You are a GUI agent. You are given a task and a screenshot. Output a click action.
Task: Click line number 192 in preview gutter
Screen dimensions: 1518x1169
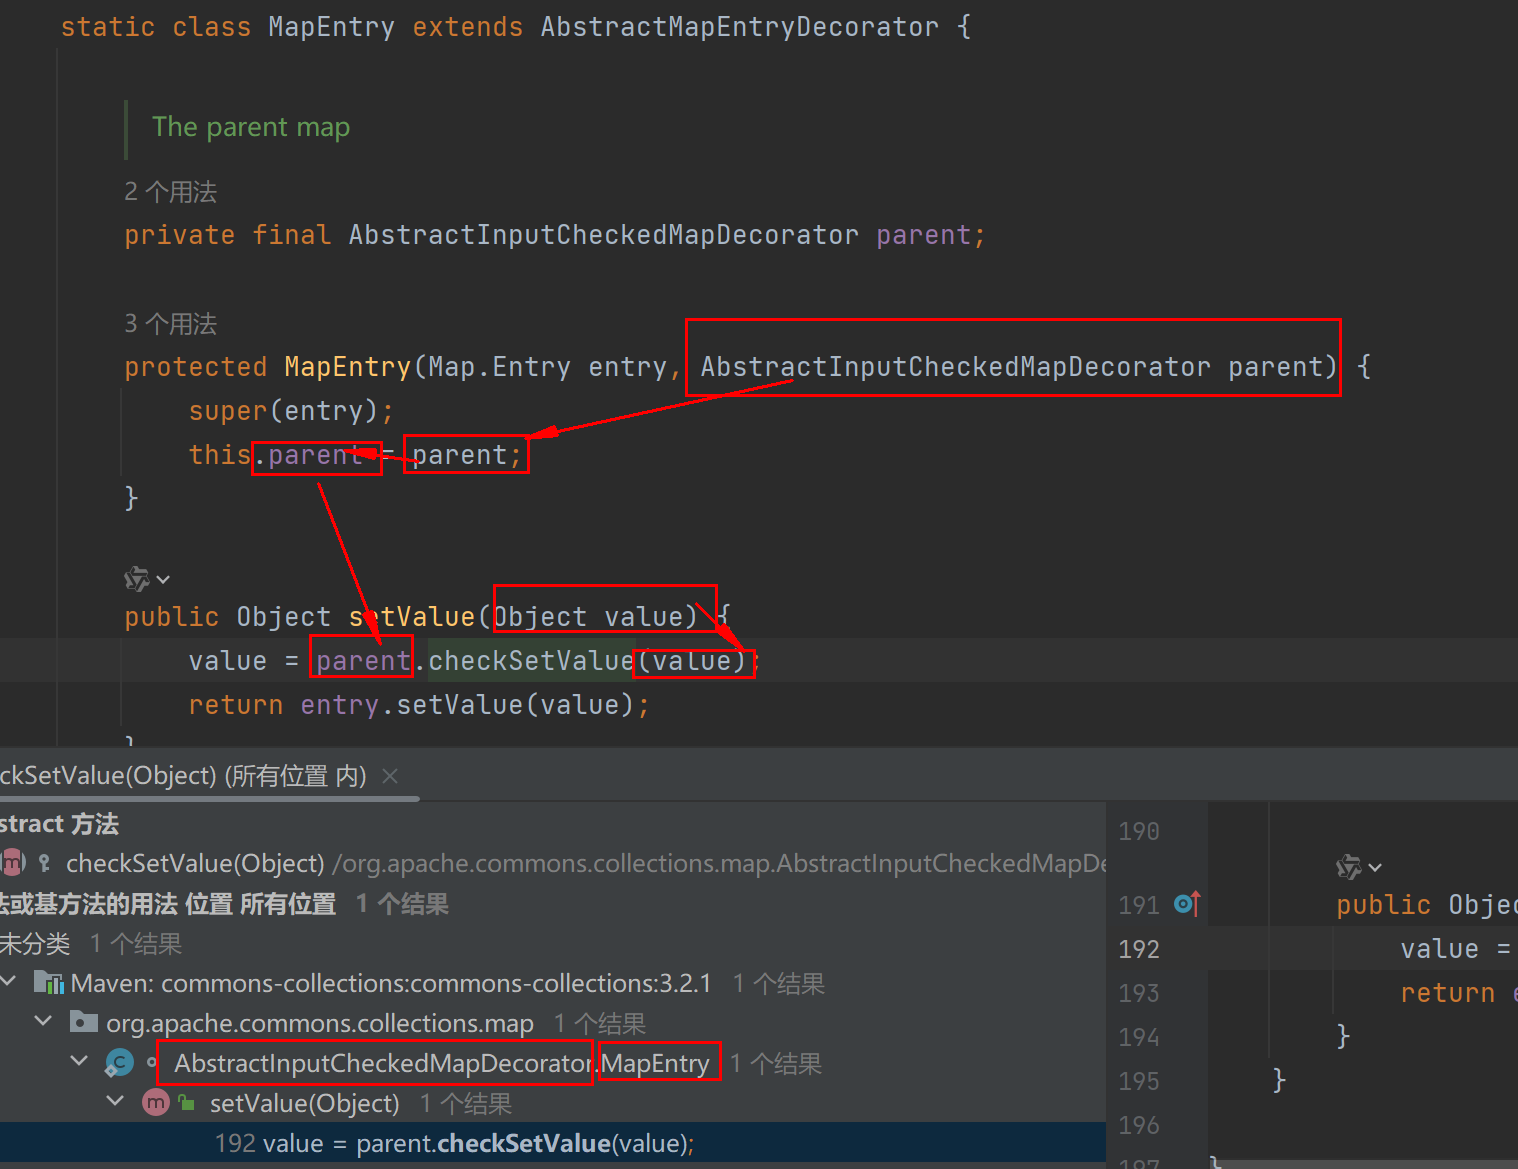point(1139,949)
